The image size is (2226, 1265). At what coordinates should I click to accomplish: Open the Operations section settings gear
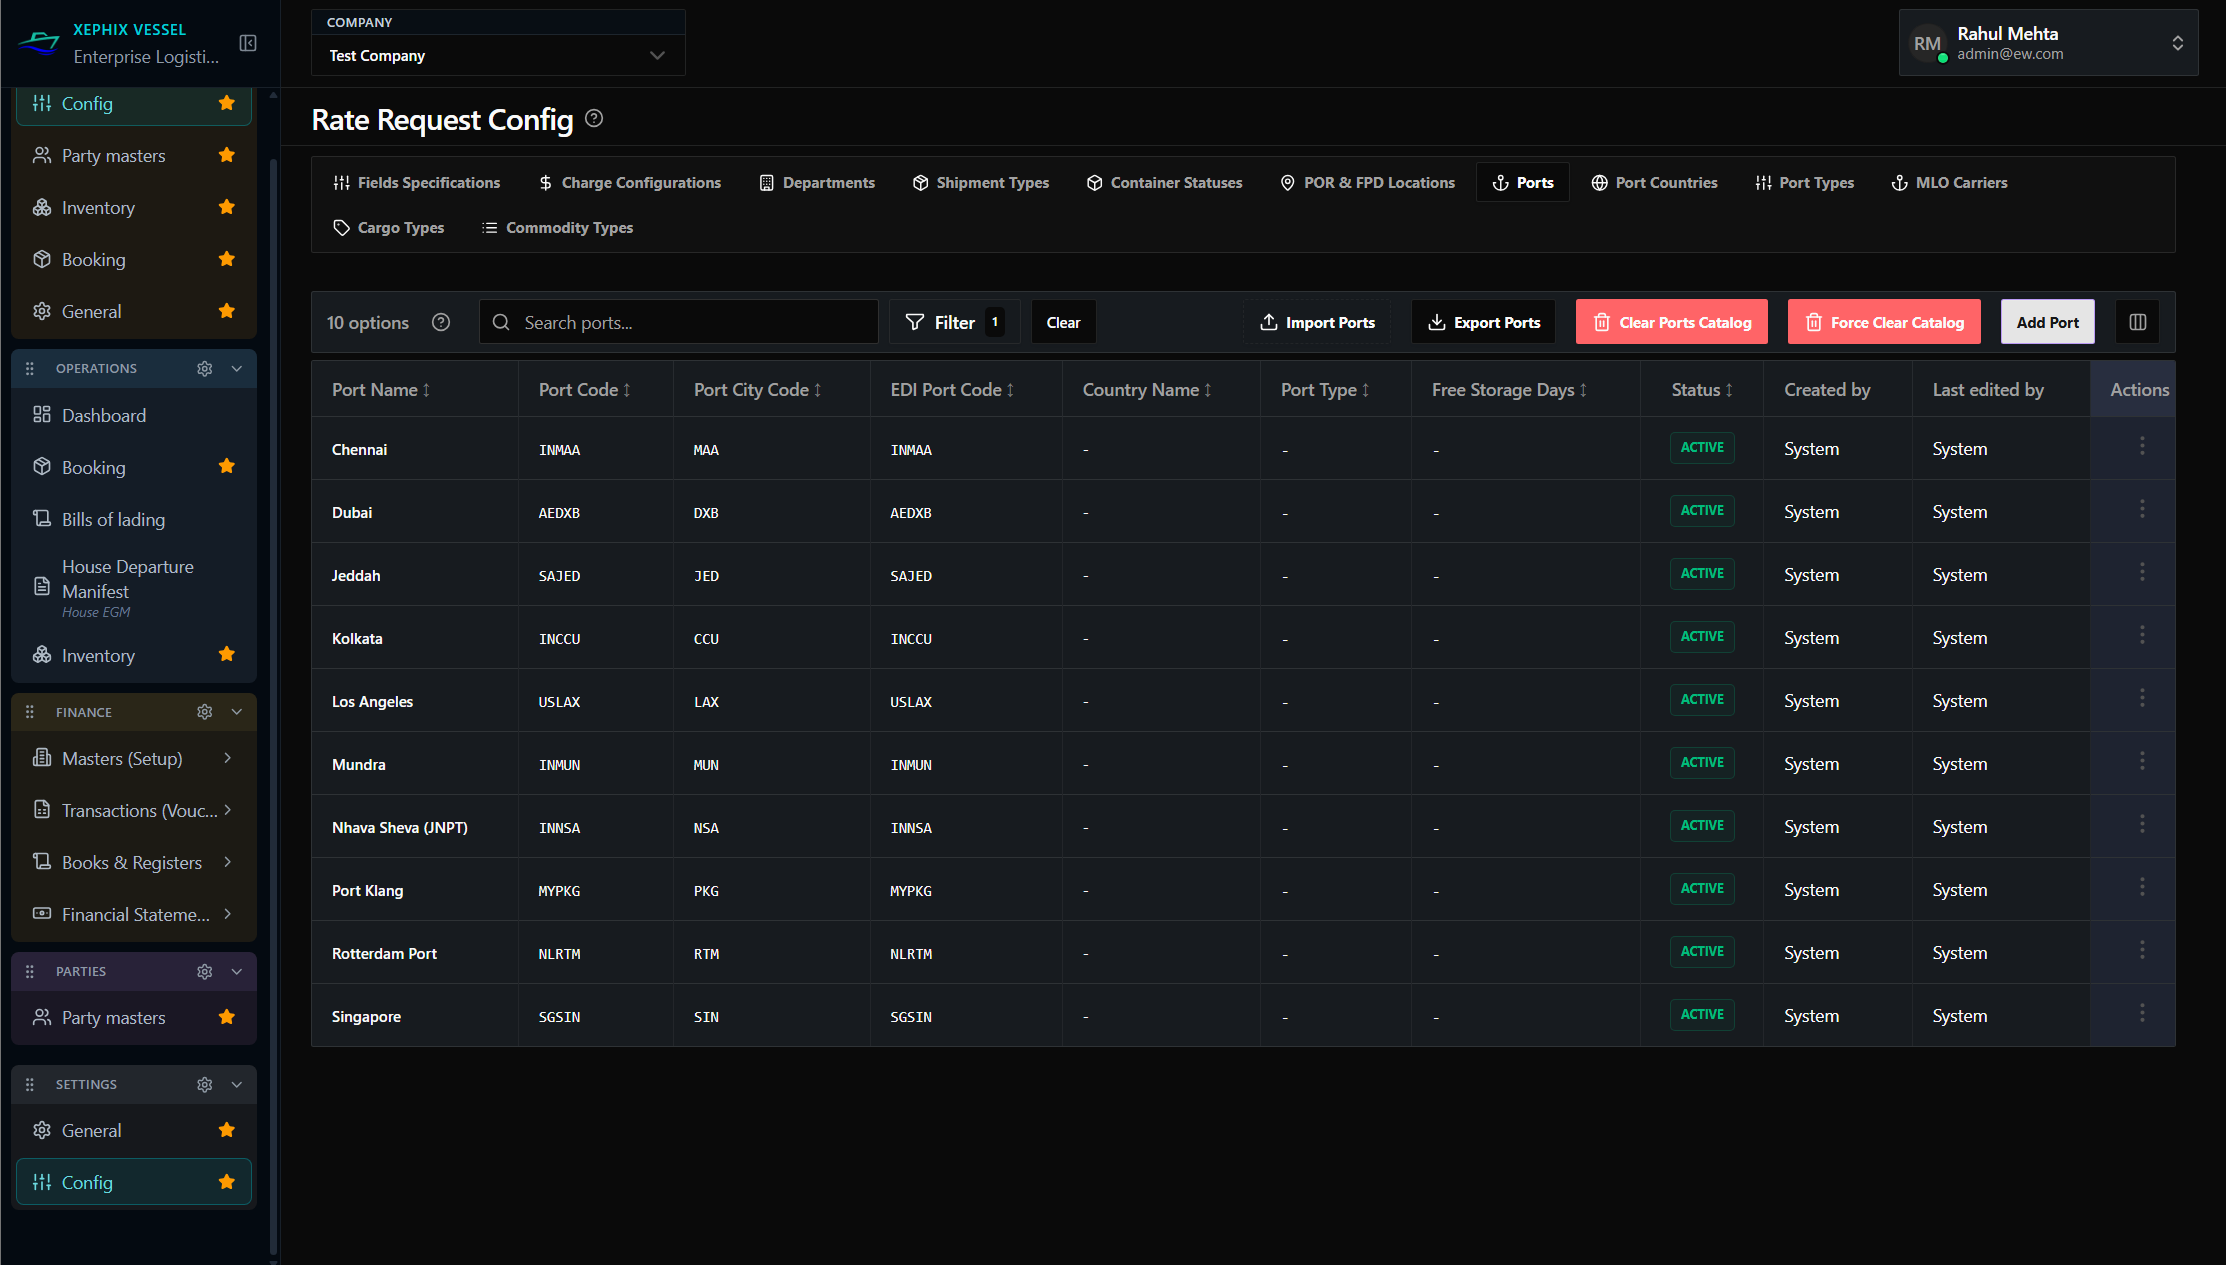[x=205, y=368]
